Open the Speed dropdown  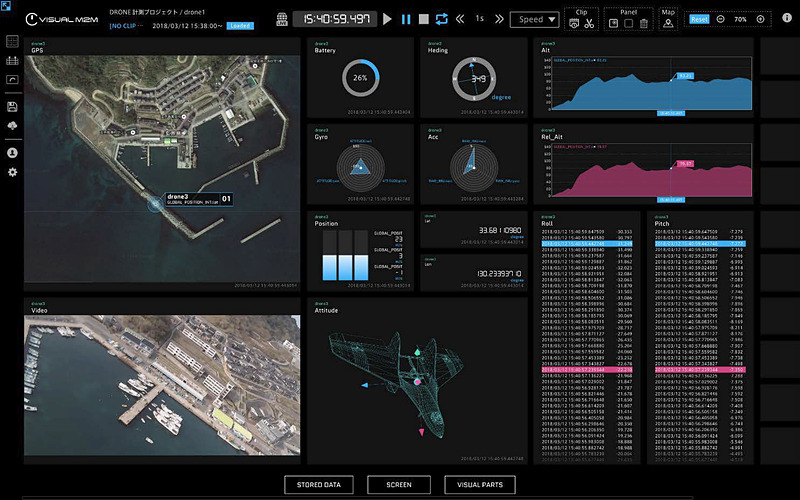[x=534, y=19]
